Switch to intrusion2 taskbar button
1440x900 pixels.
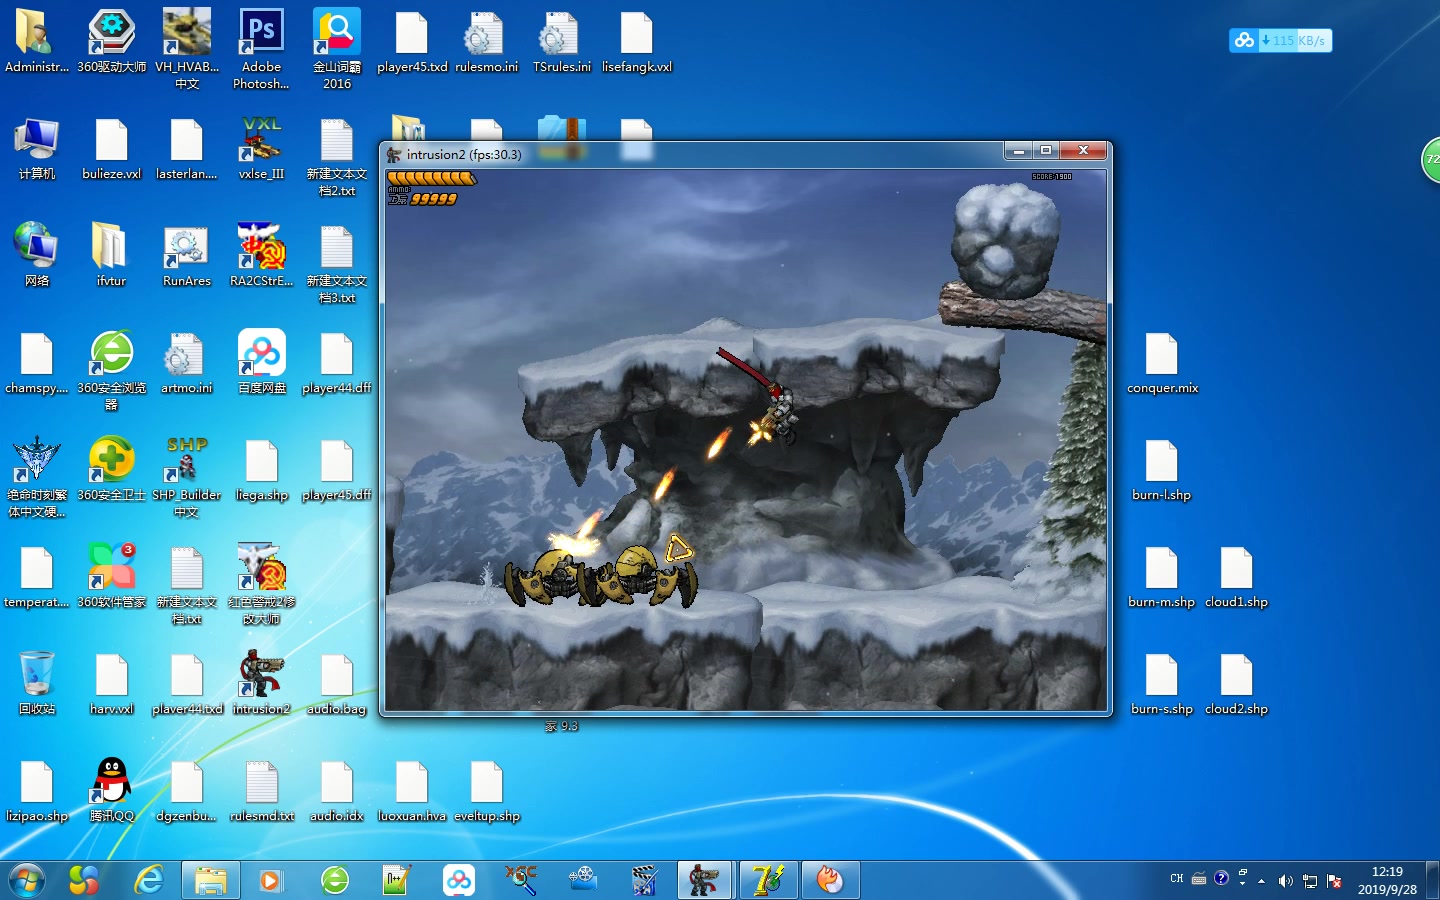706,880
